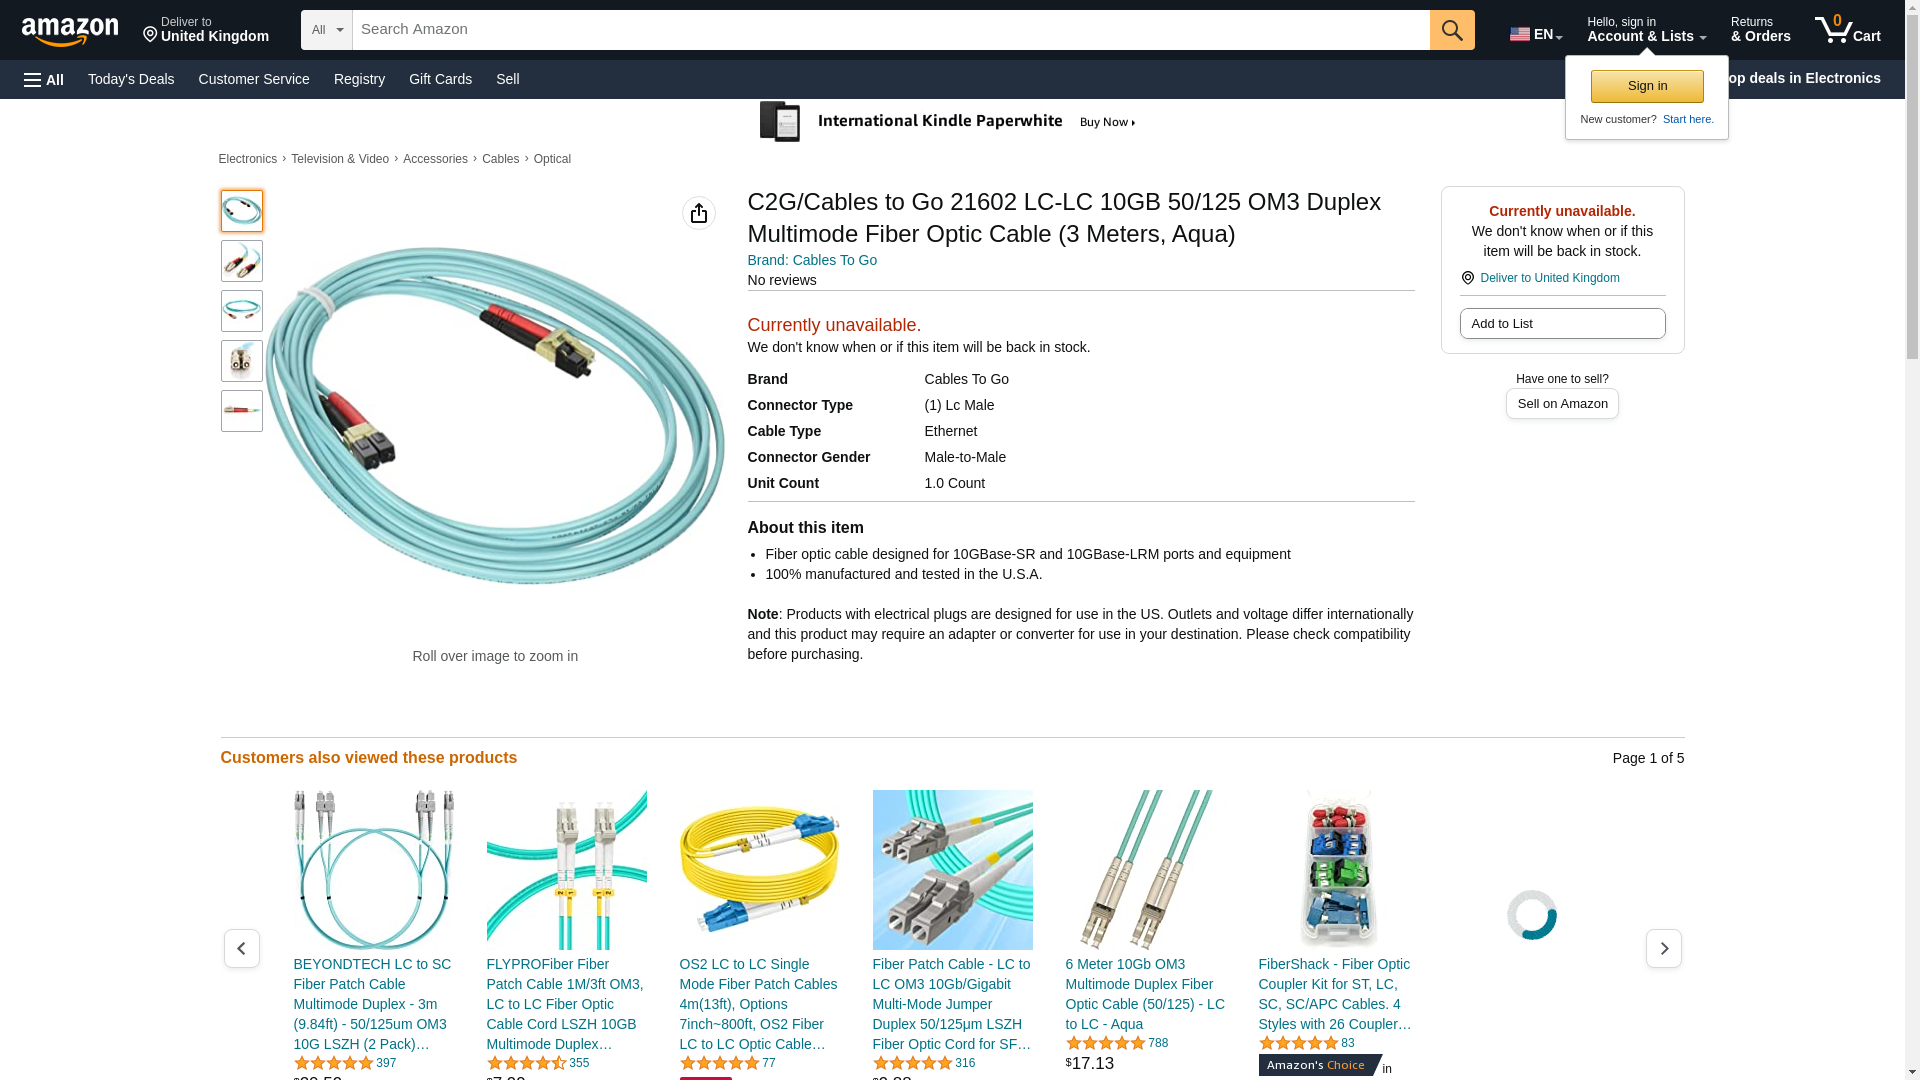Open the All hamburger menu
This screenshot has width=1920, height=1080.
(44, 80)
